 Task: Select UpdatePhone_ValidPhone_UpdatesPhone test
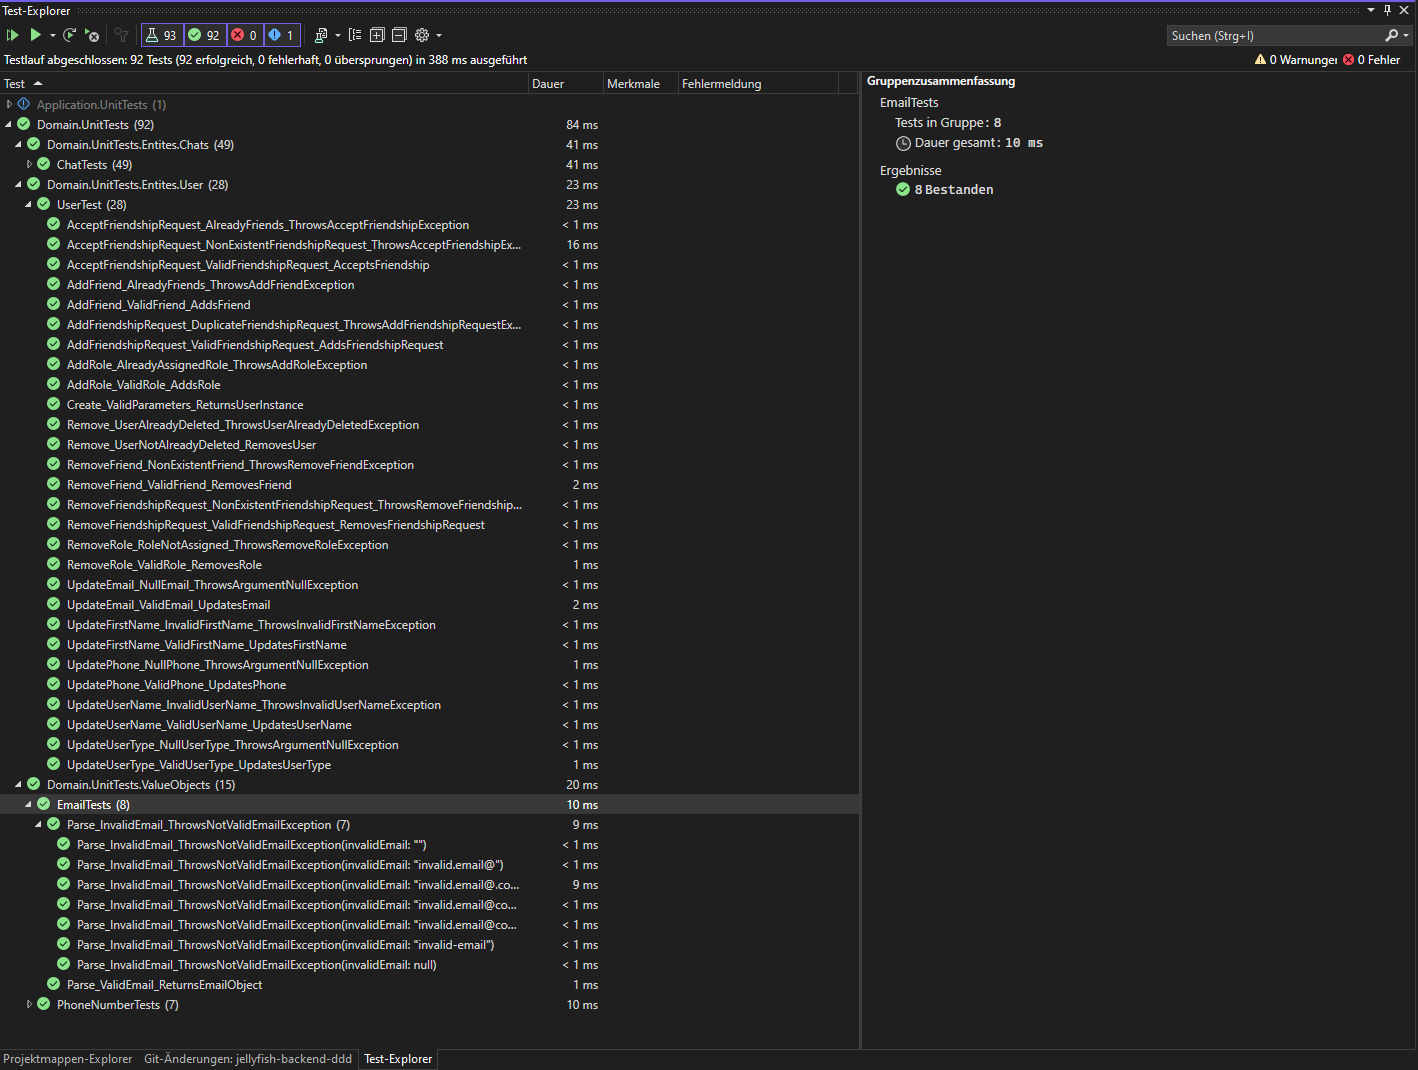pos(176,685)
